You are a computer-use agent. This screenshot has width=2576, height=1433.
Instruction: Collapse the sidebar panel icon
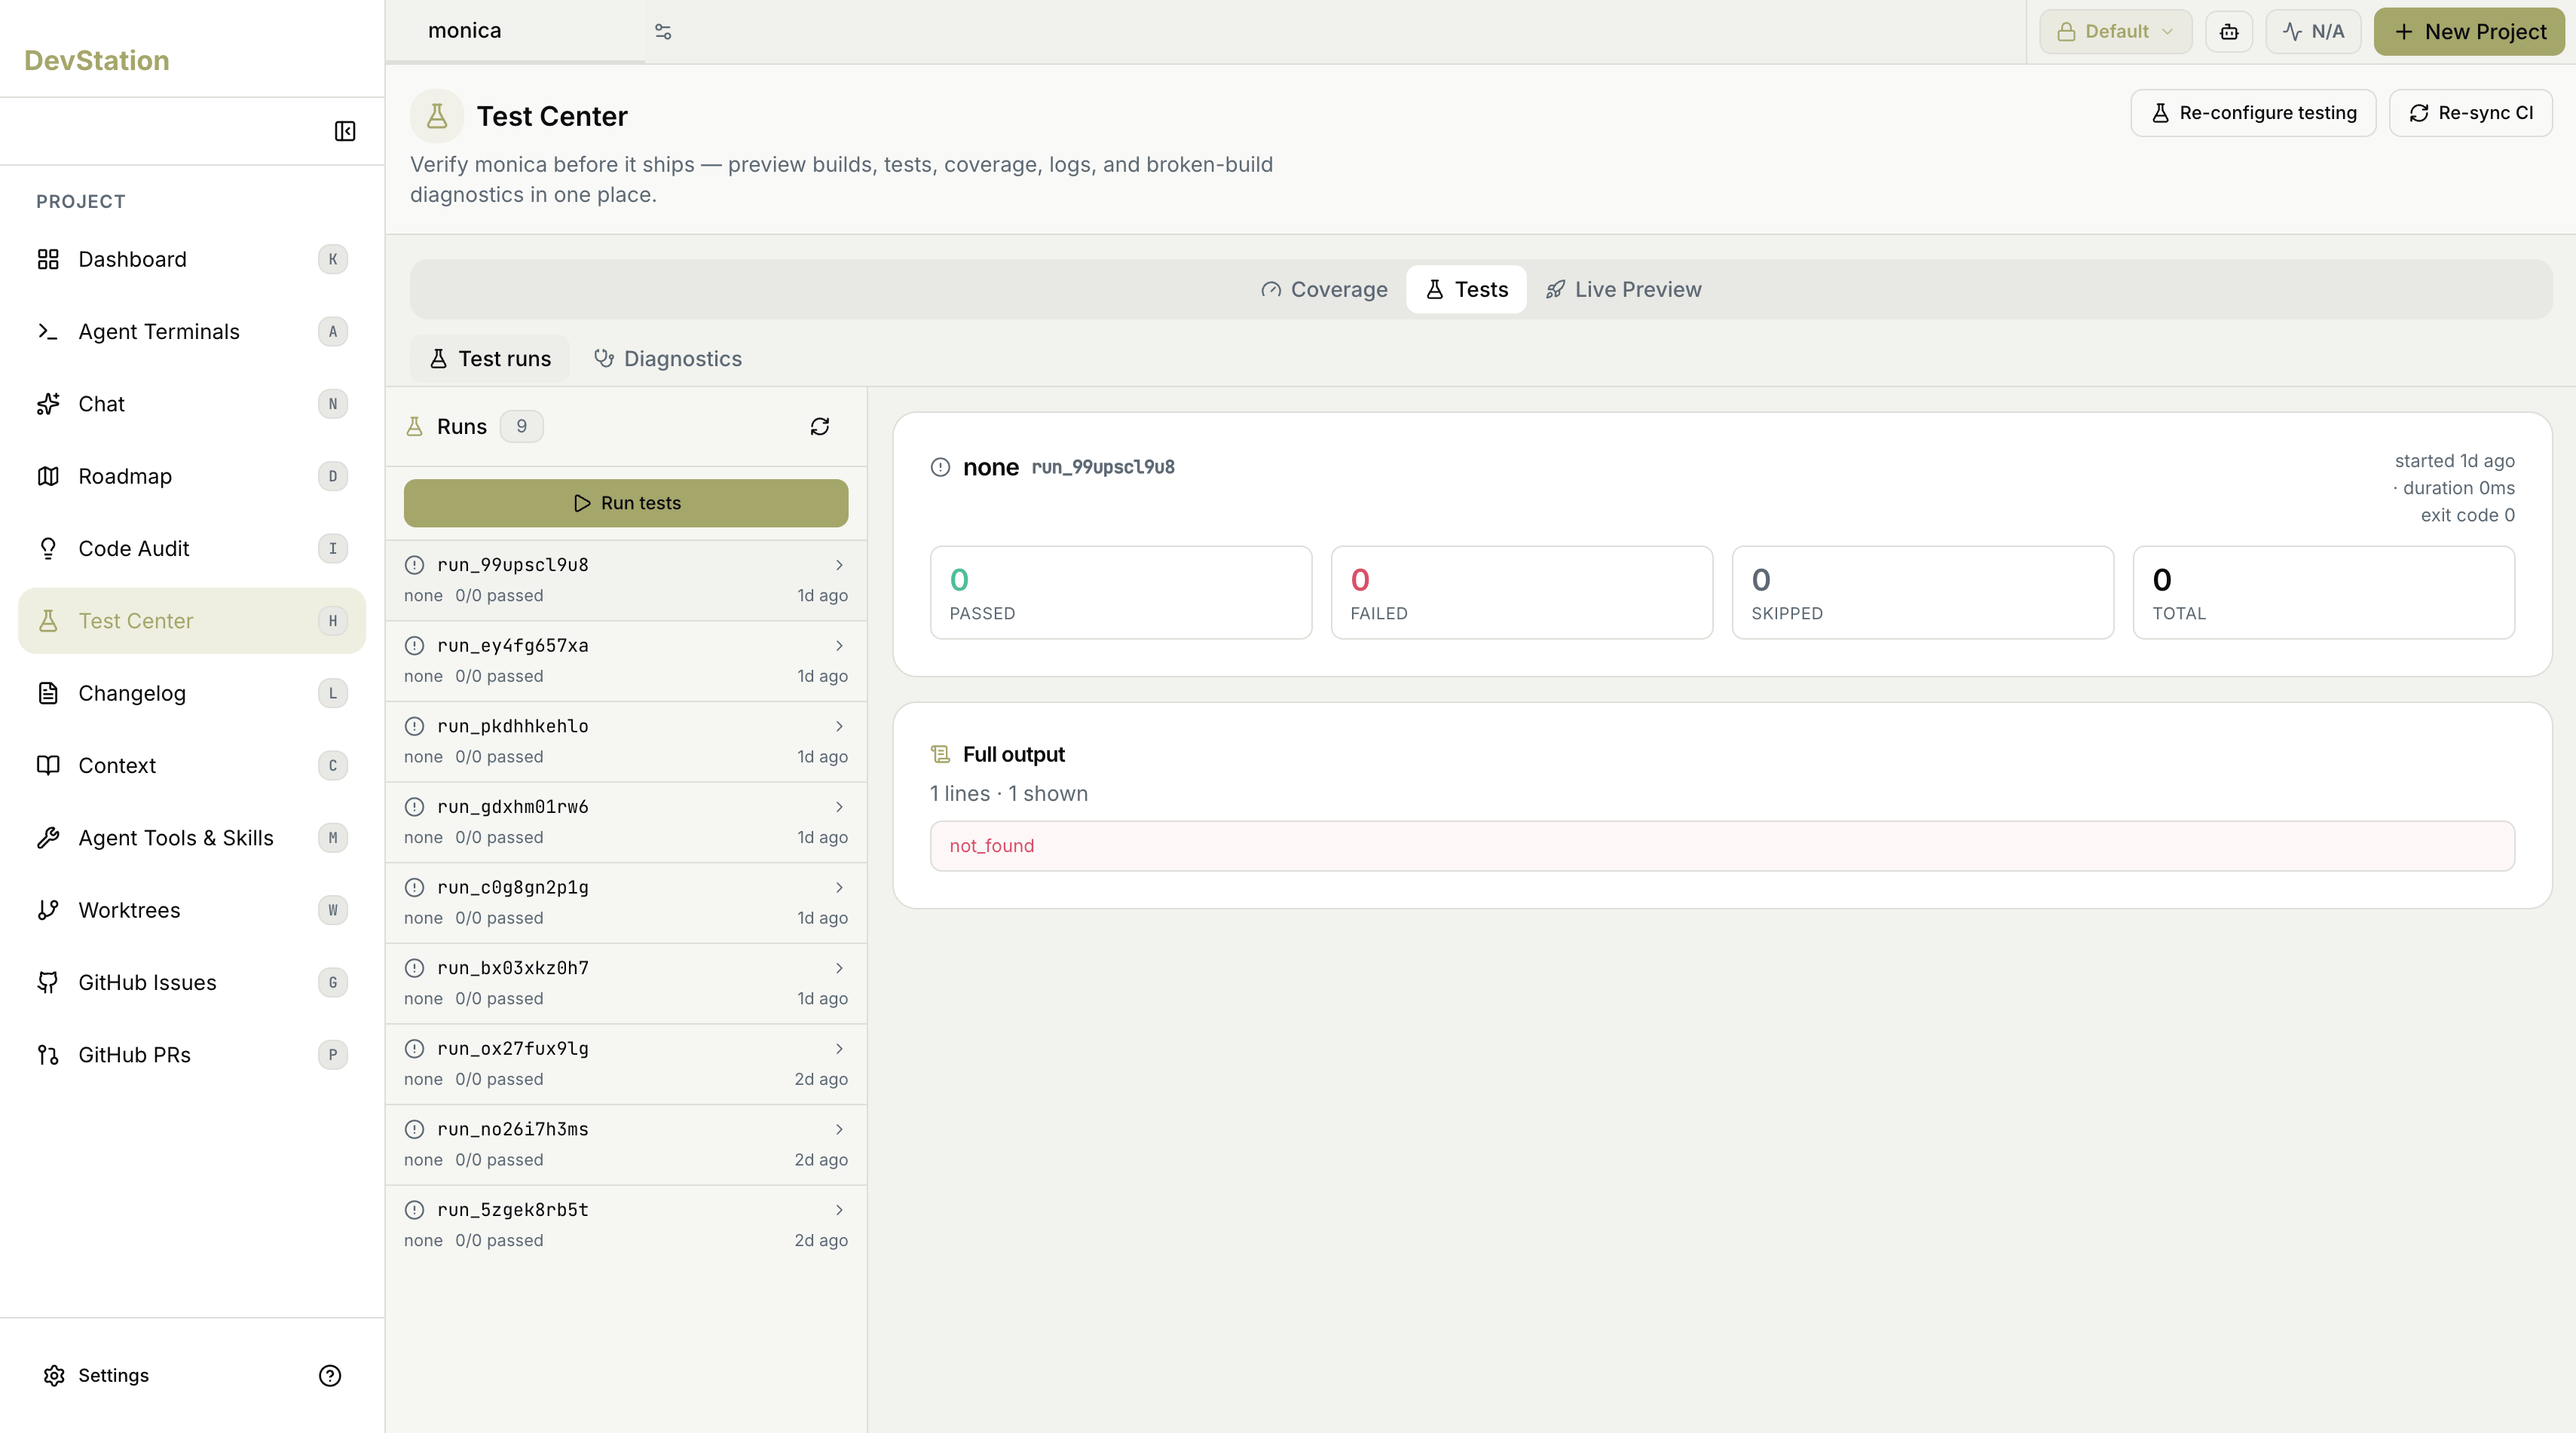[x=345, y=131]
